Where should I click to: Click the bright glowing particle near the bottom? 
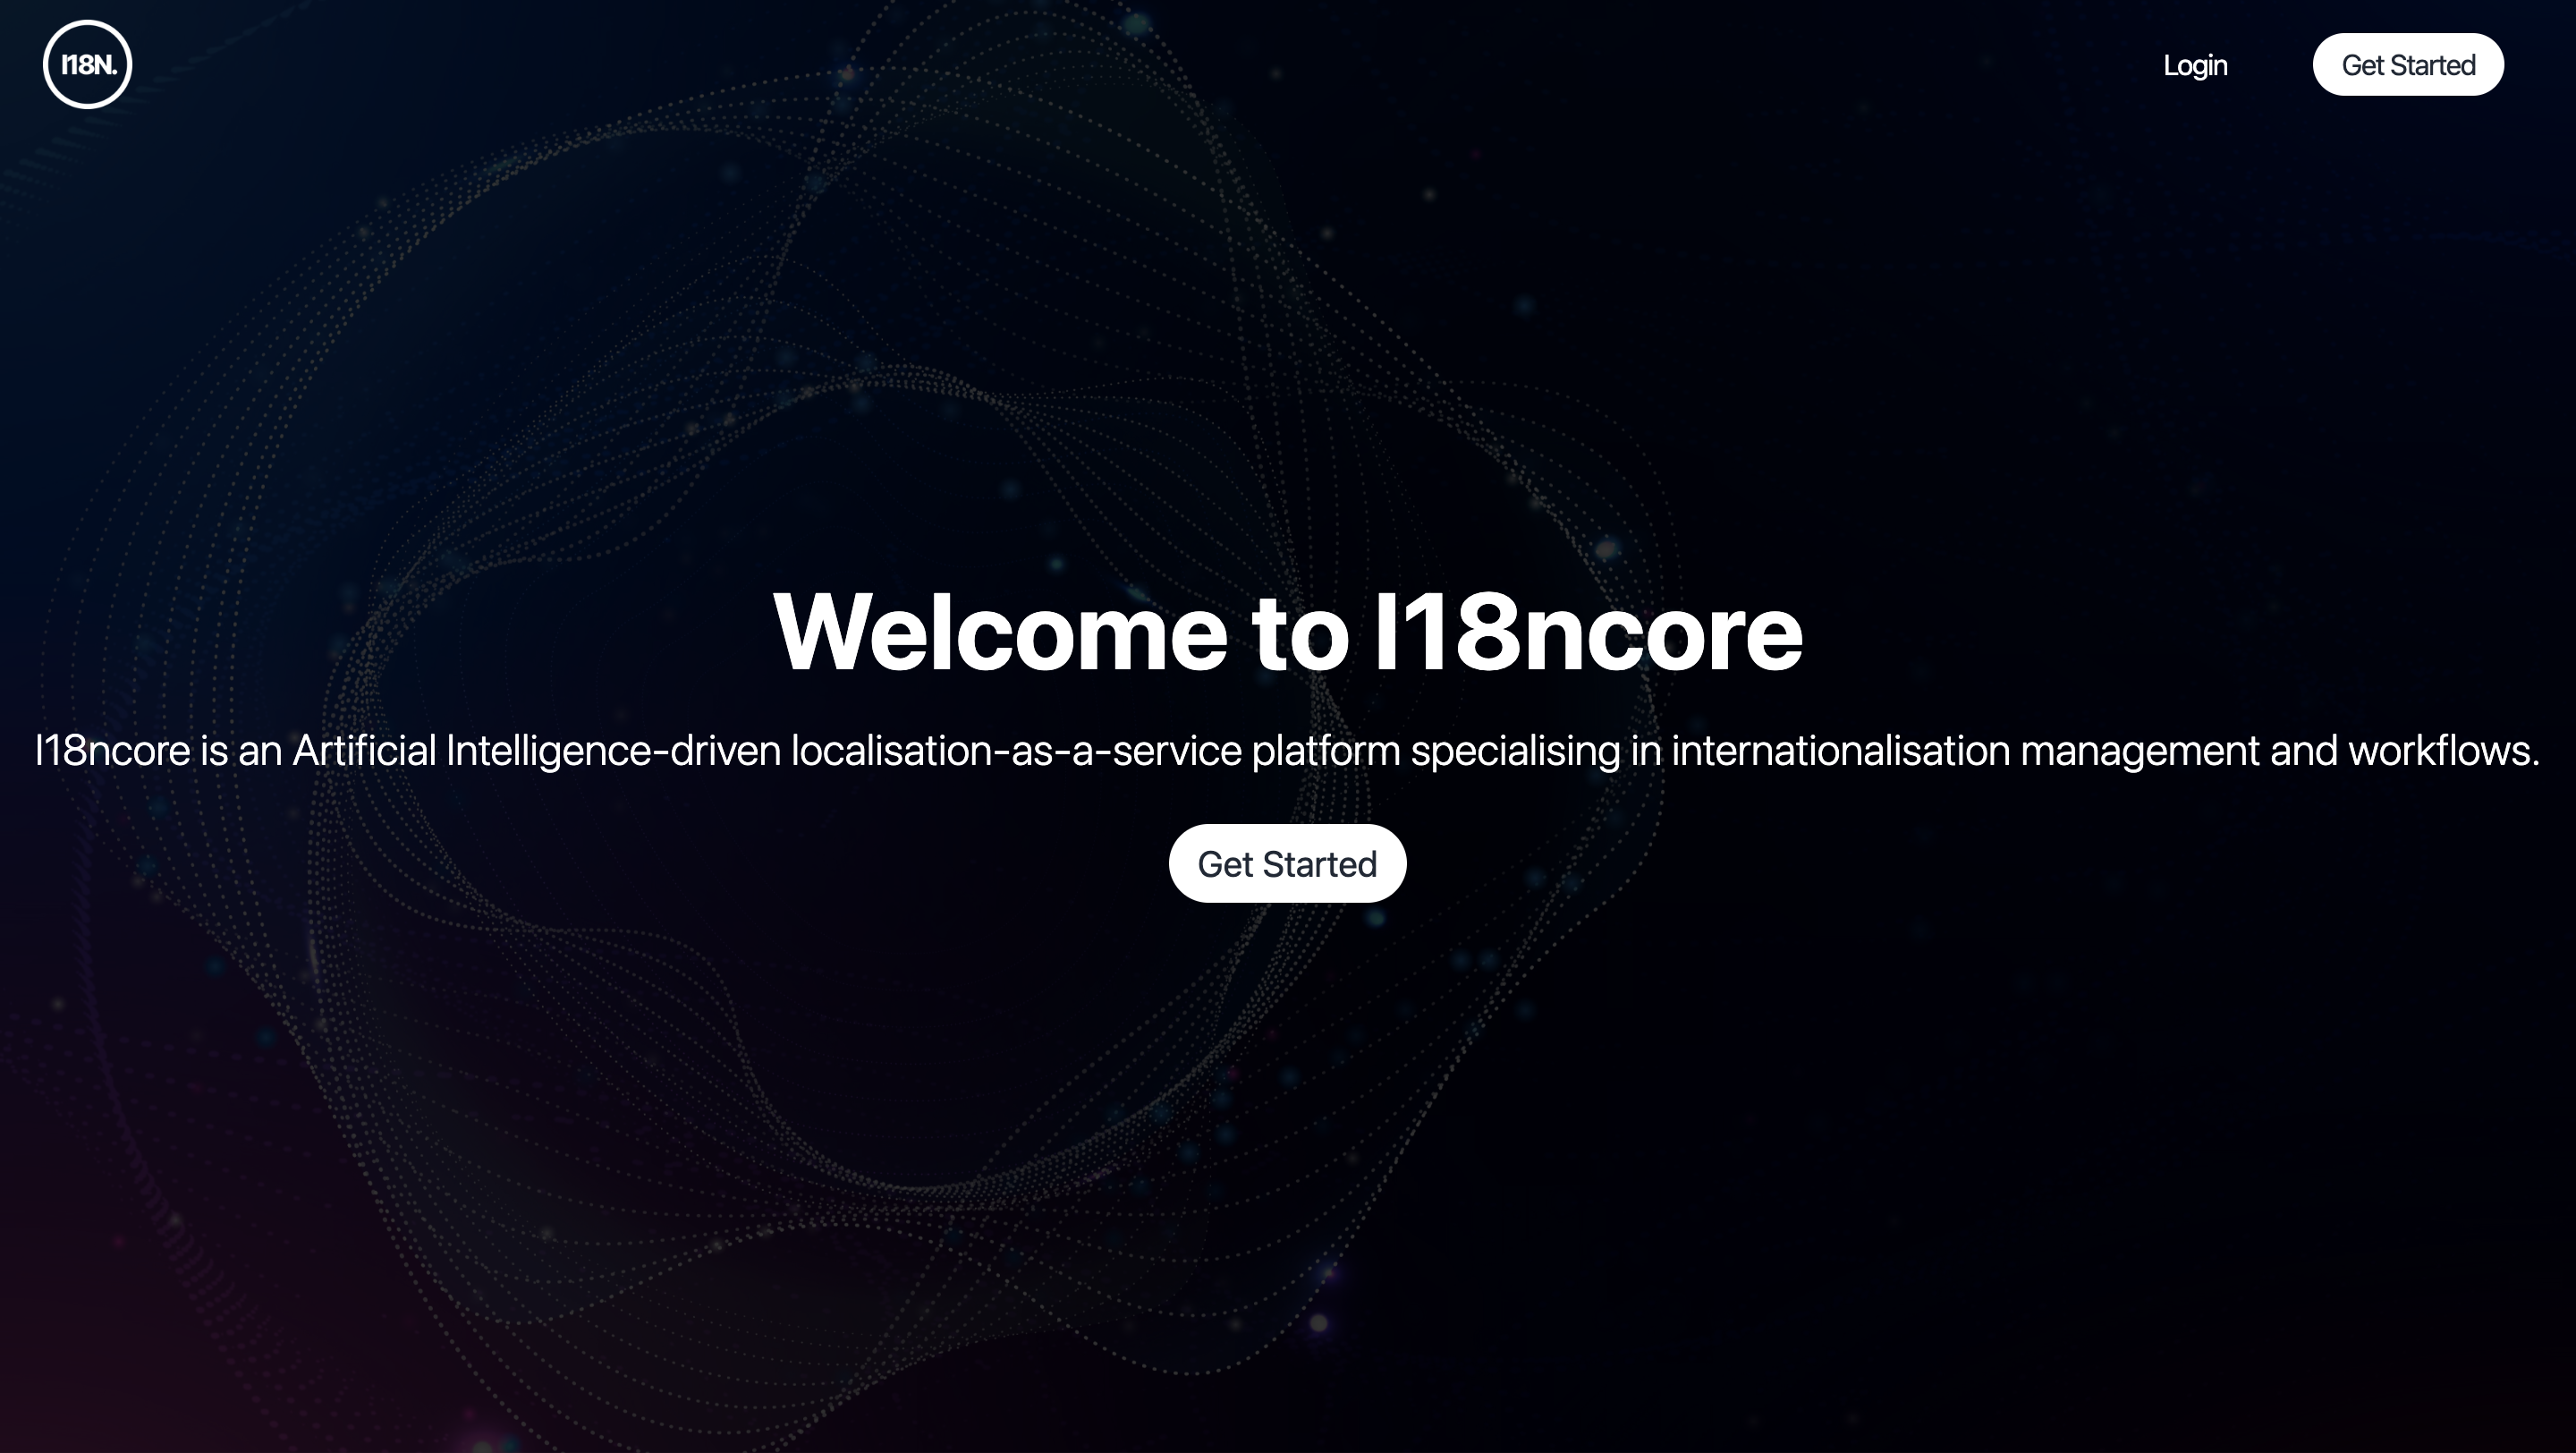[x=1319, y=1324]
